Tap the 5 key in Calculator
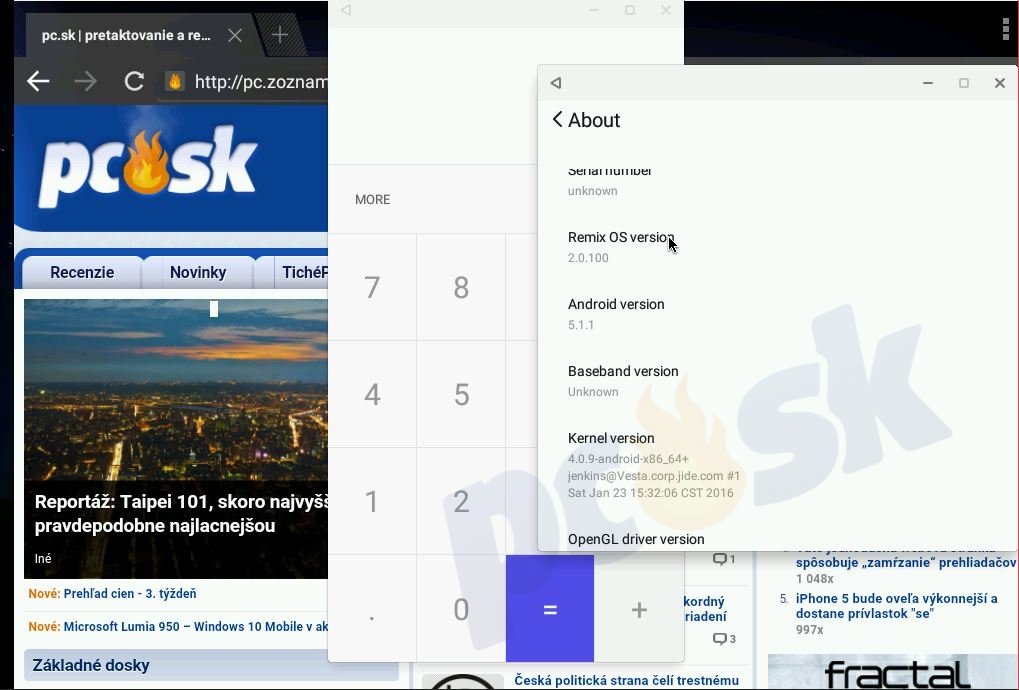This screenshot has height=690, width=1019. click(x=461, y=394)
